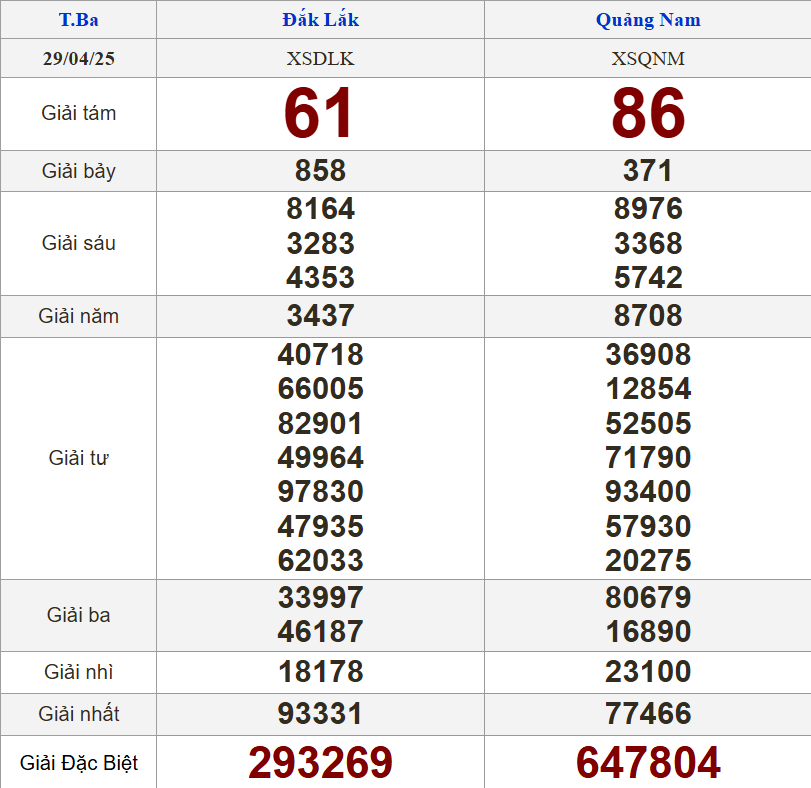Click the Giải bảy row label

79,171
